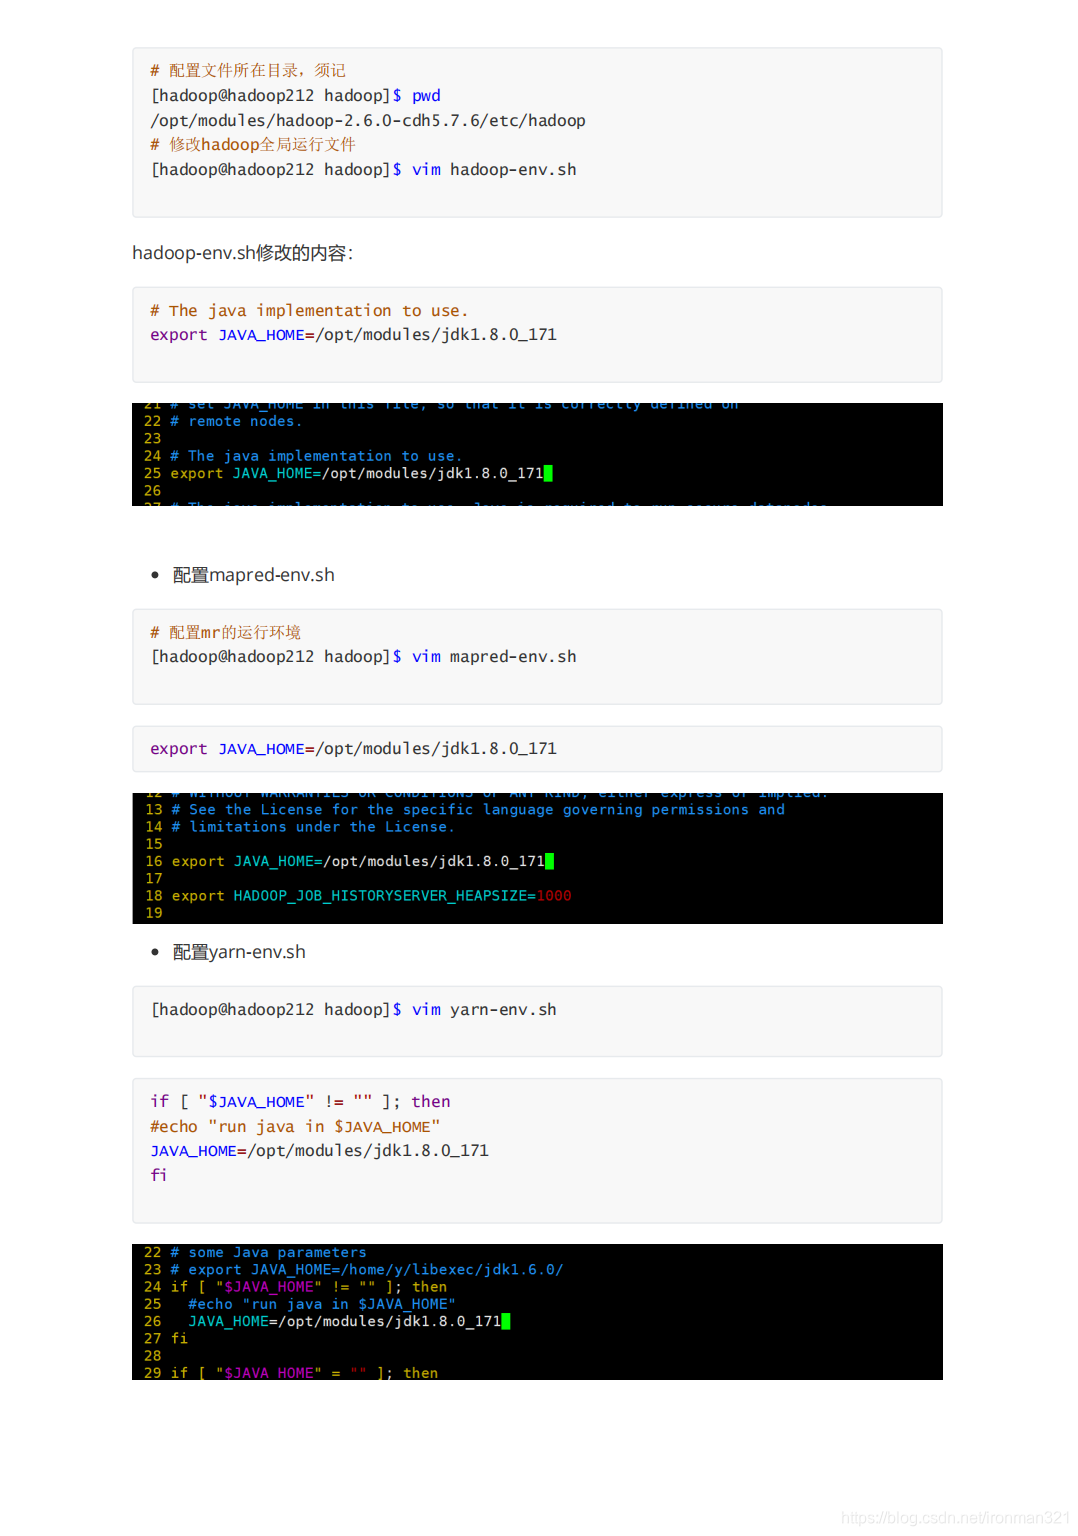Click the comment '# 修改hadoop全局运行文件'
This screenshot has width=1078, height=1536.
tap(253, 145)
